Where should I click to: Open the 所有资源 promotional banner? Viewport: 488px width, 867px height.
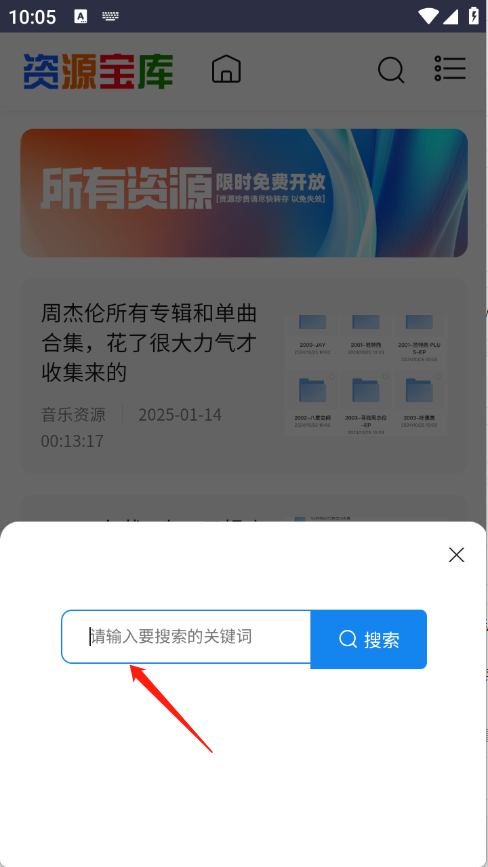click(244, 193)
